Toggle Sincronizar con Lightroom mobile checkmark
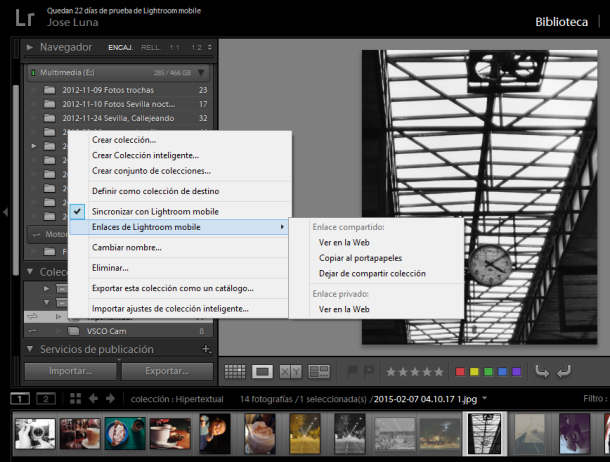 coord(77,211)
